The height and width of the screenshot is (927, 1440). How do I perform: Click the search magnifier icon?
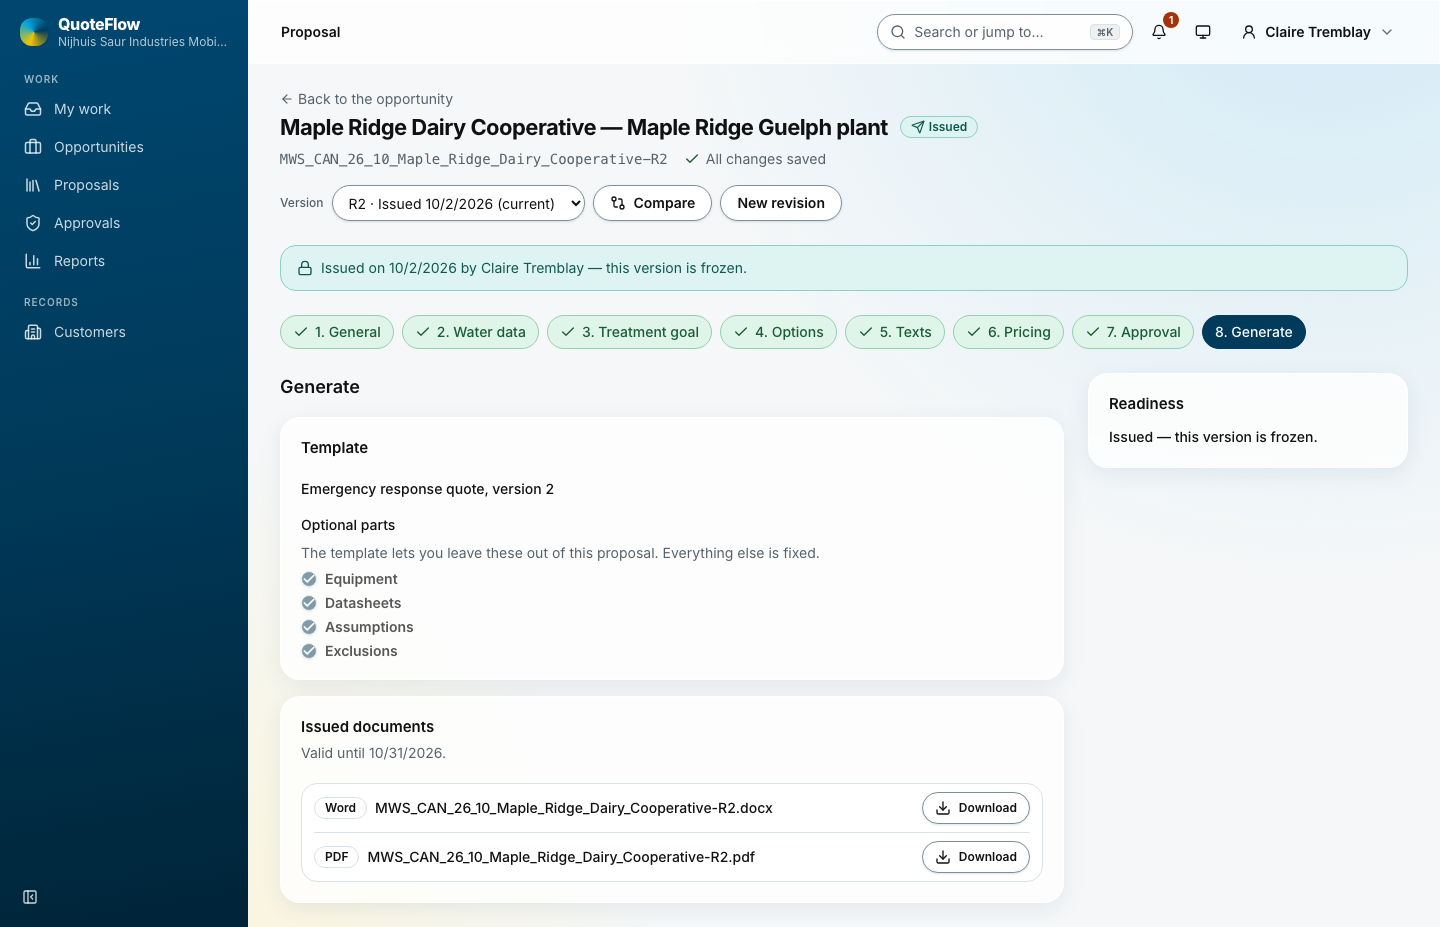898,32
